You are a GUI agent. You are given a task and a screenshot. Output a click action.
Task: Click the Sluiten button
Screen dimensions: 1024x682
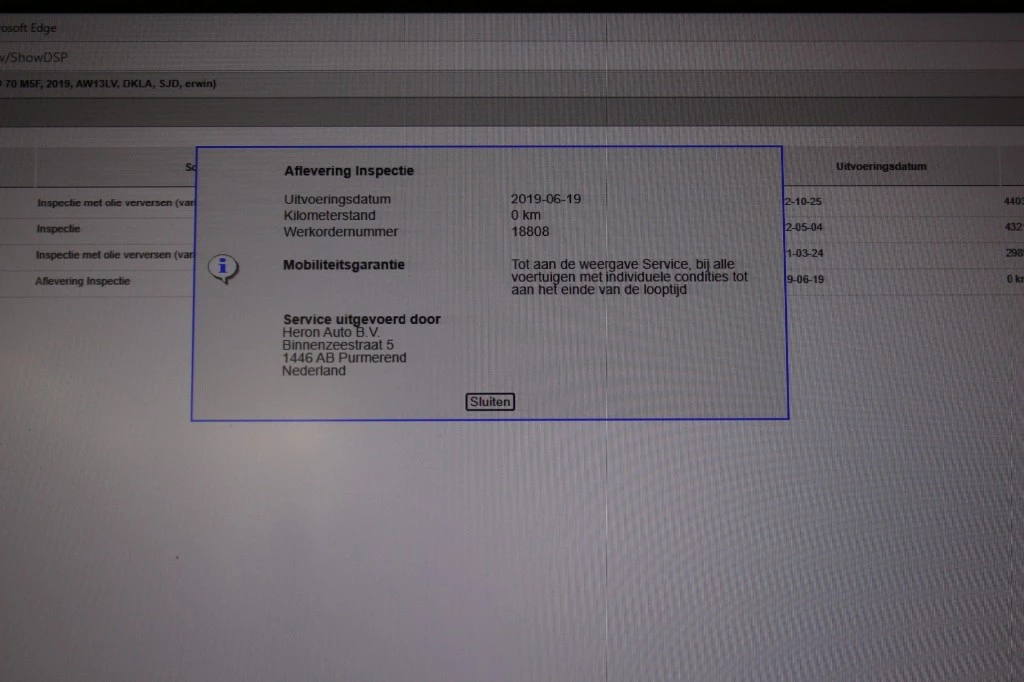click(x=490, y=402)
